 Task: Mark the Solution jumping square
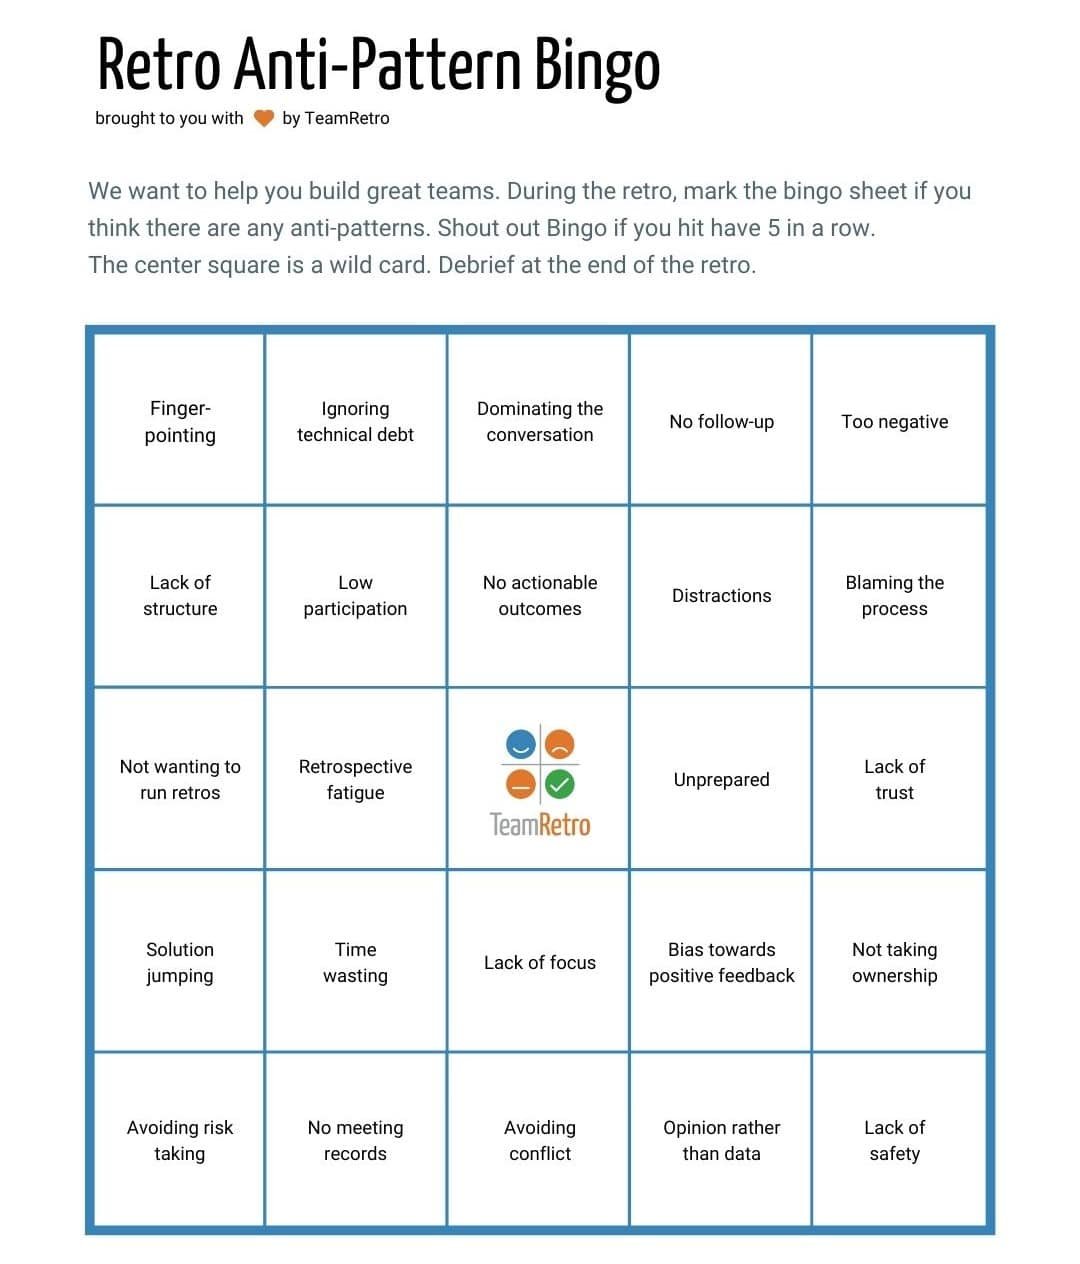coord(180,961)
